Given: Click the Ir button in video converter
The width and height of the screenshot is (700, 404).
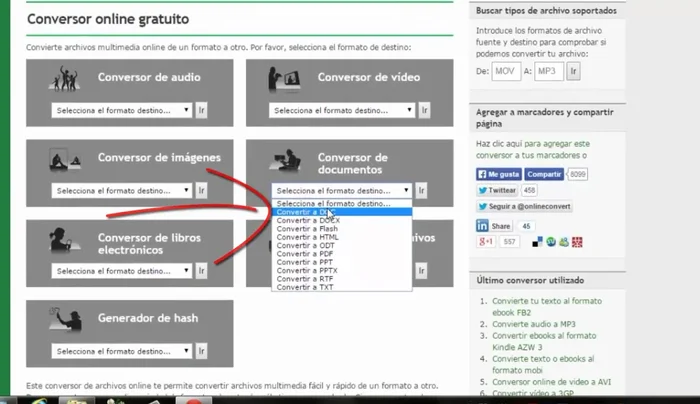Looking at the screenshot, I should click(424, 110).
